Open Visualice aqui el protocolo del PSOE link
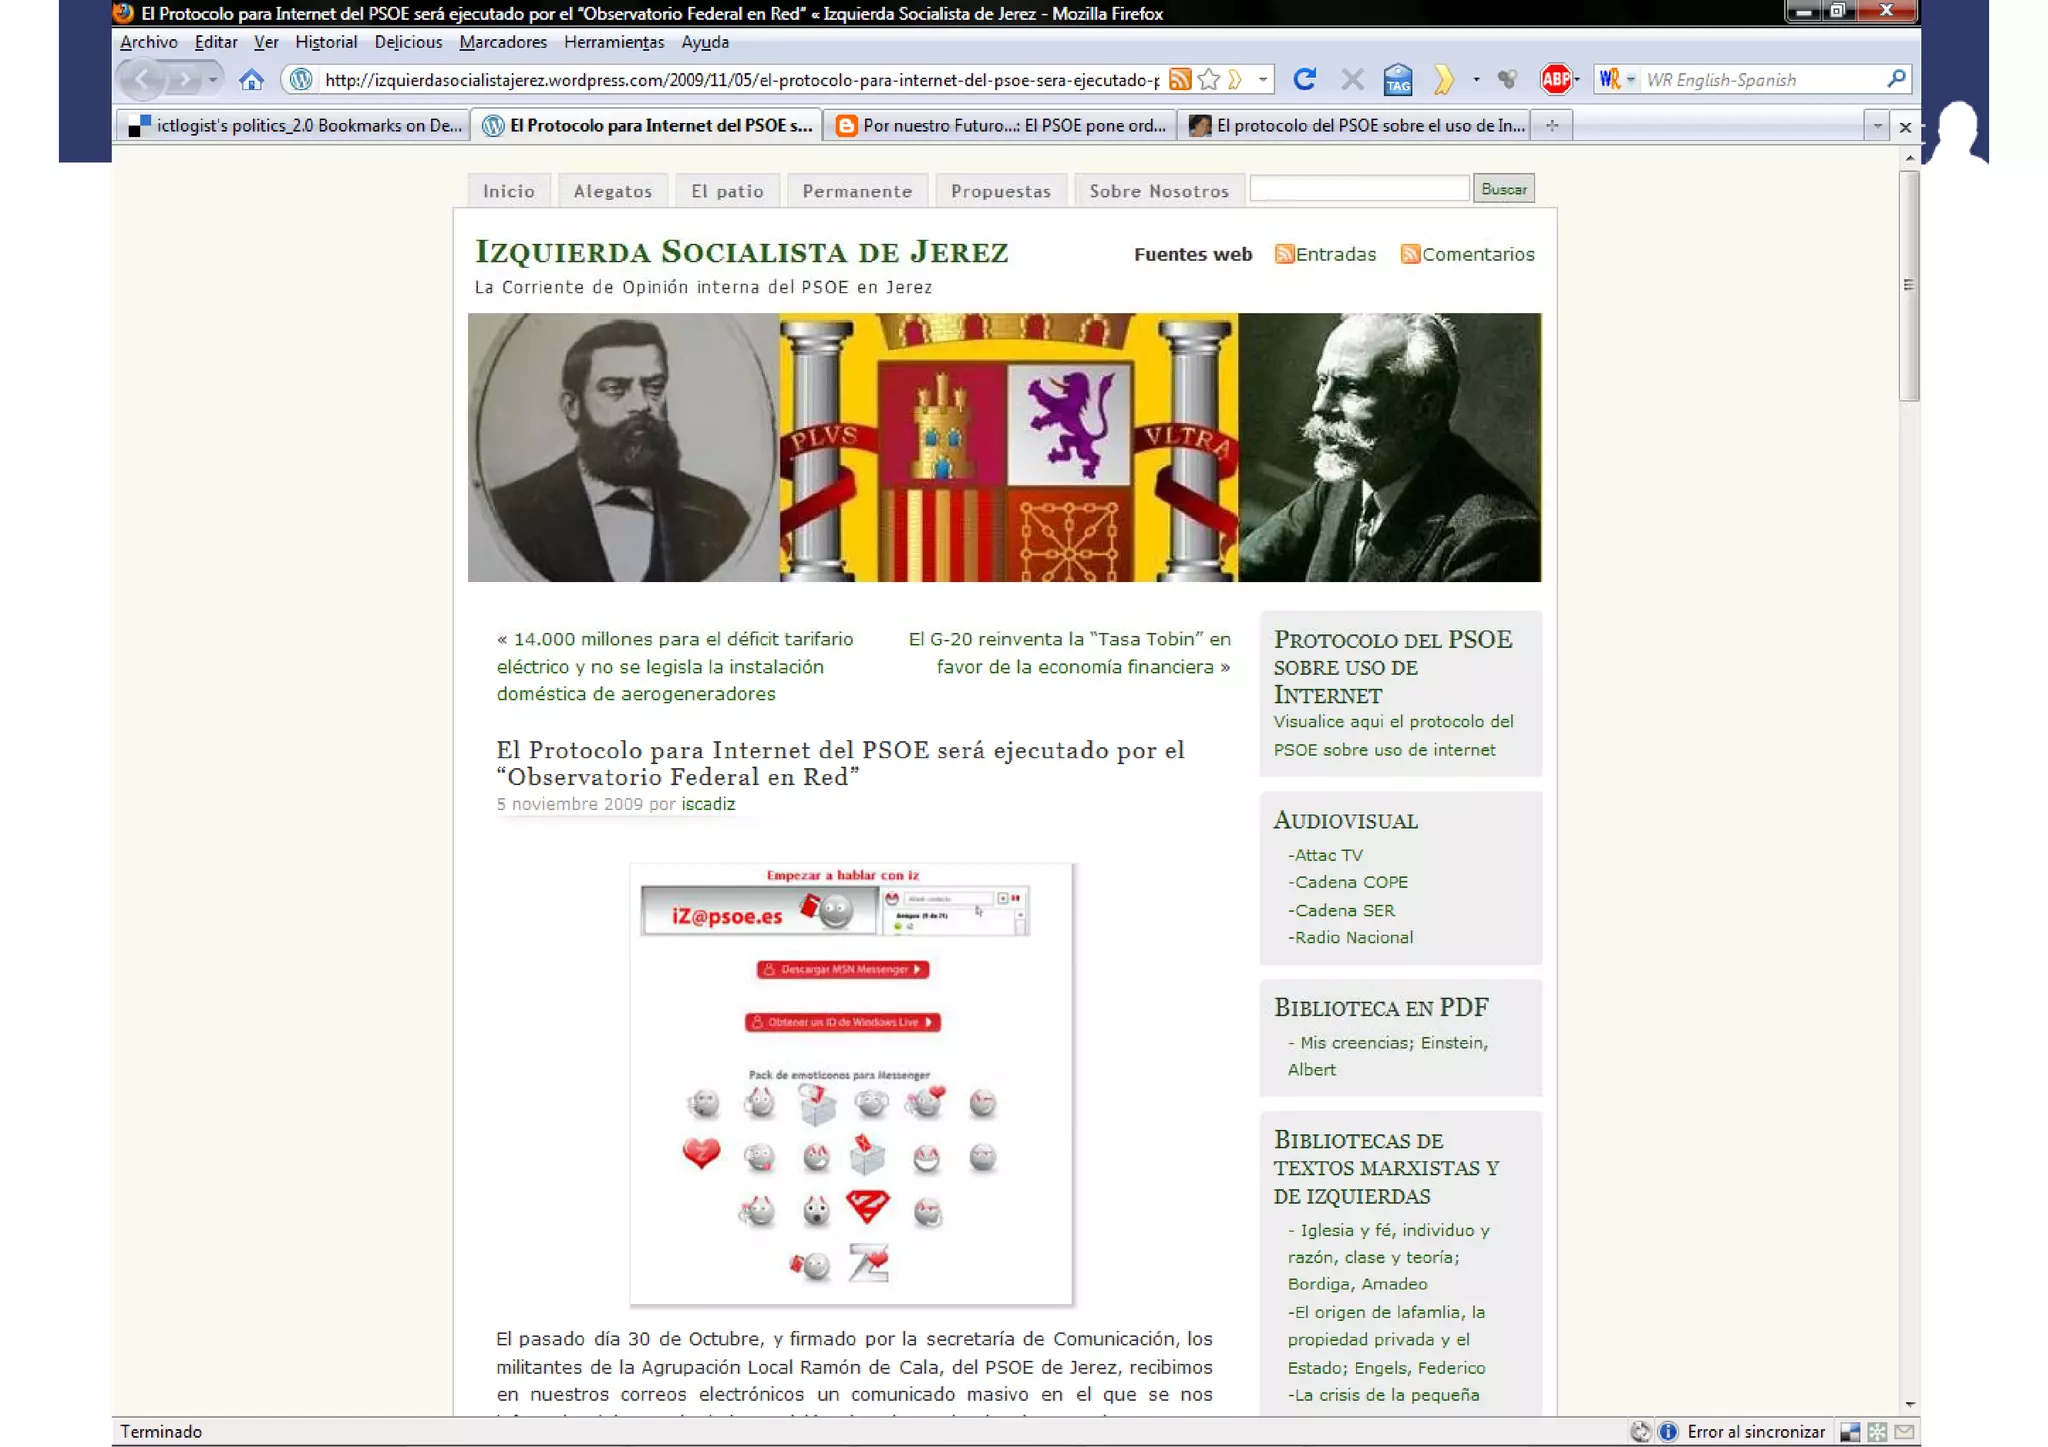The height and width of the screenshot is (1447, 2048). pos(1393,735)
